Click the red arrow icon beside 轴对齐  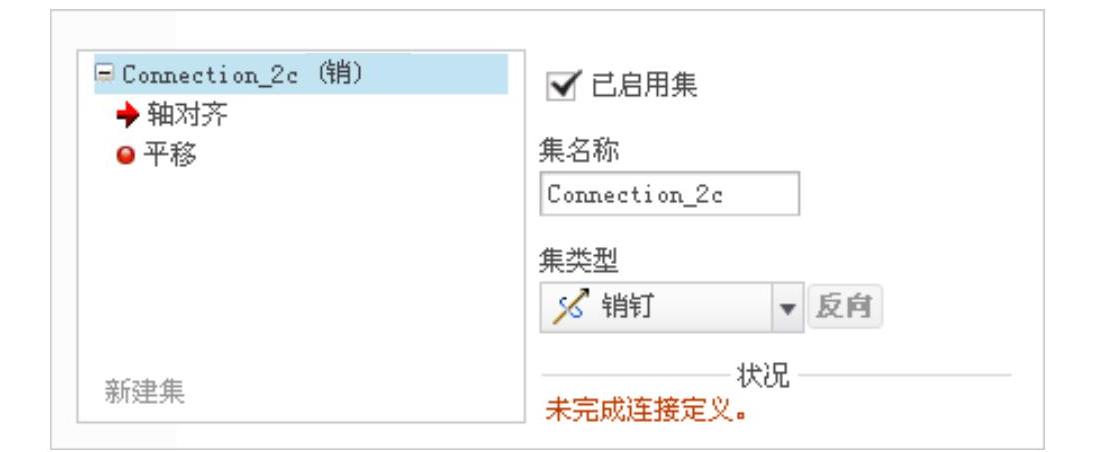(x=128, y=116)
